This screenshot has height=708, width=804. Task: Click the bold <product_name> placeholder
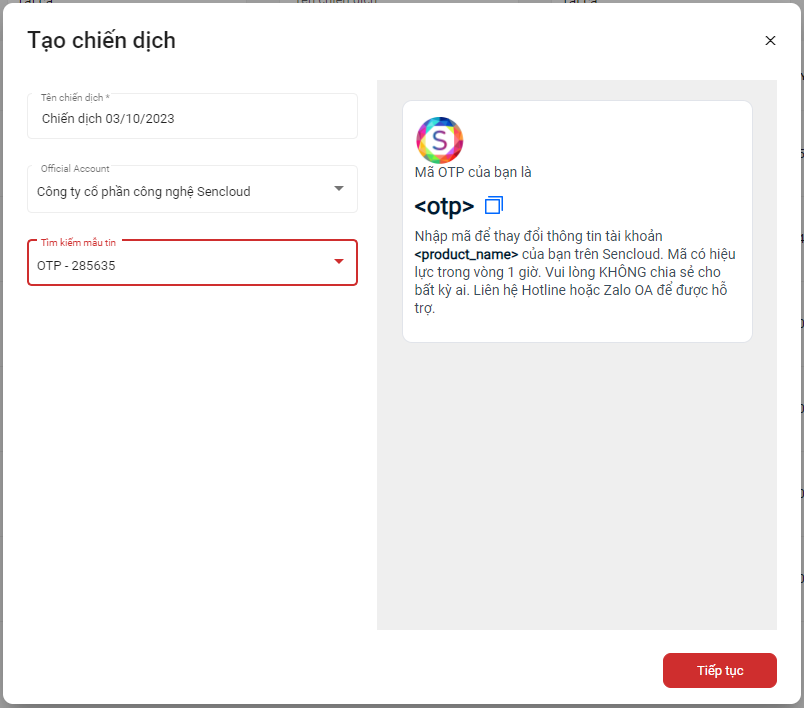(466, 254)
